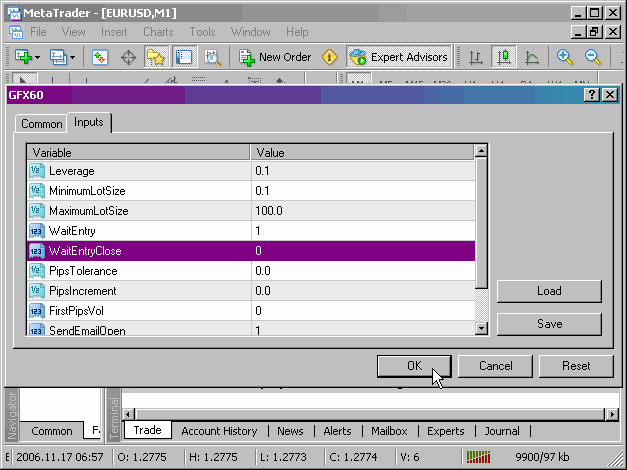Select the FirstPipsVol variable row
The height and width of the screenshot is (470, 627).
pos(251,311)
